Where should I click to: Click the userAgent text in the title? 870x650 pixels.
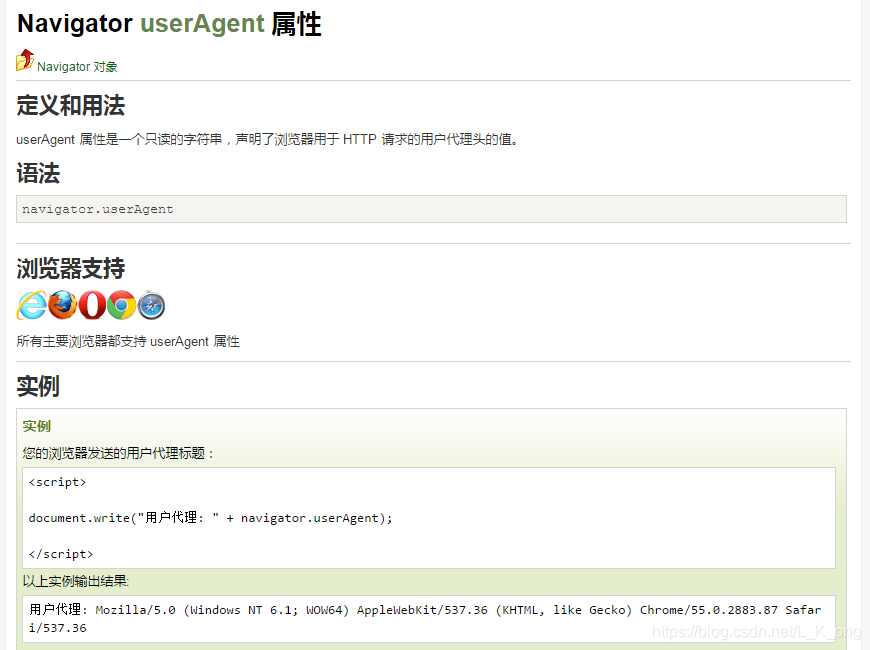200,23
